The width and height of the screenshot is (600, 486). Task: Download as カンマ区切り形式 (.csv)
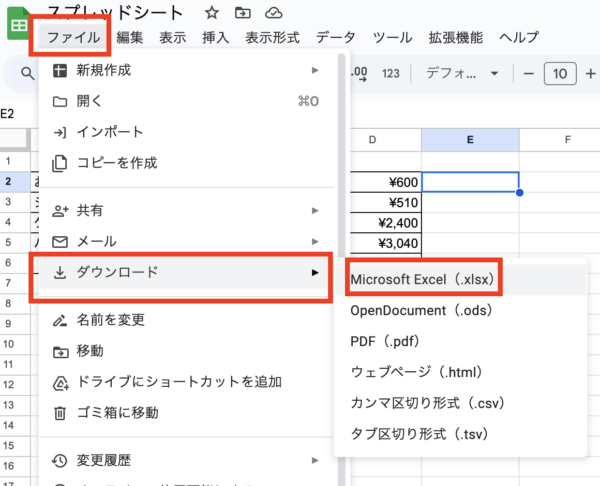coord(460,403)
